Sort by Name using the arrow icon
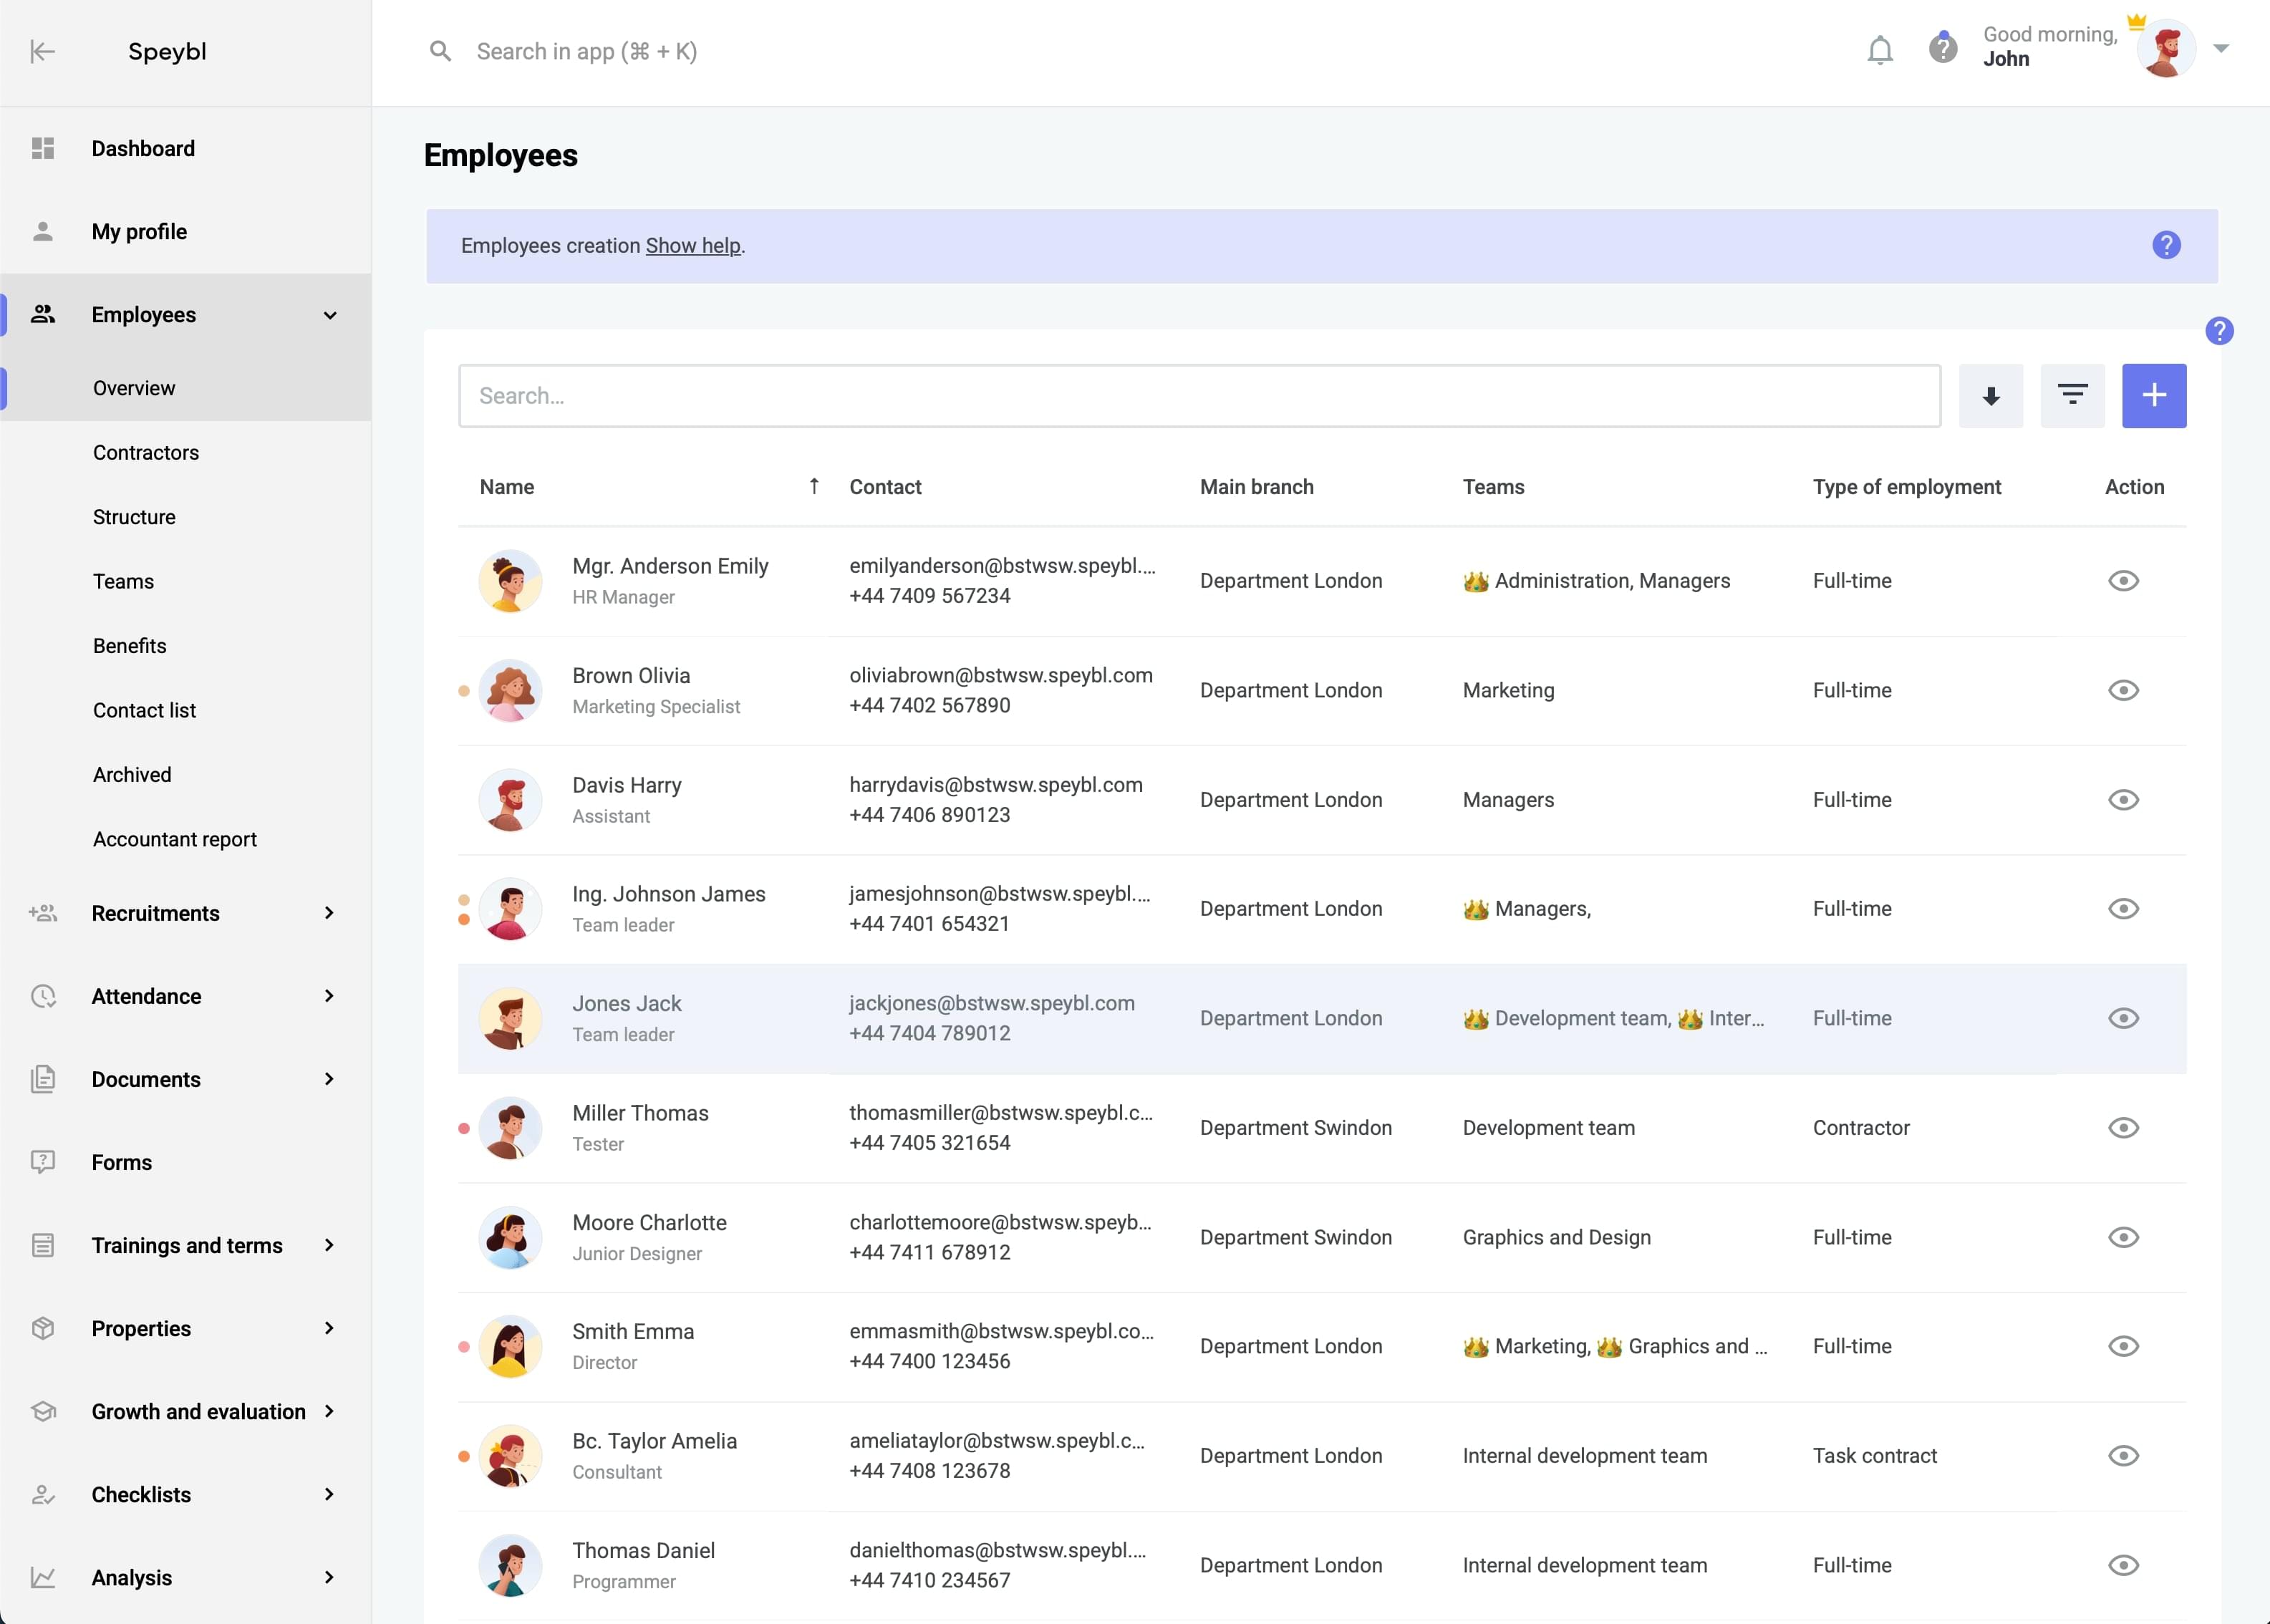 pyautogui.click(x=814, y=486)
